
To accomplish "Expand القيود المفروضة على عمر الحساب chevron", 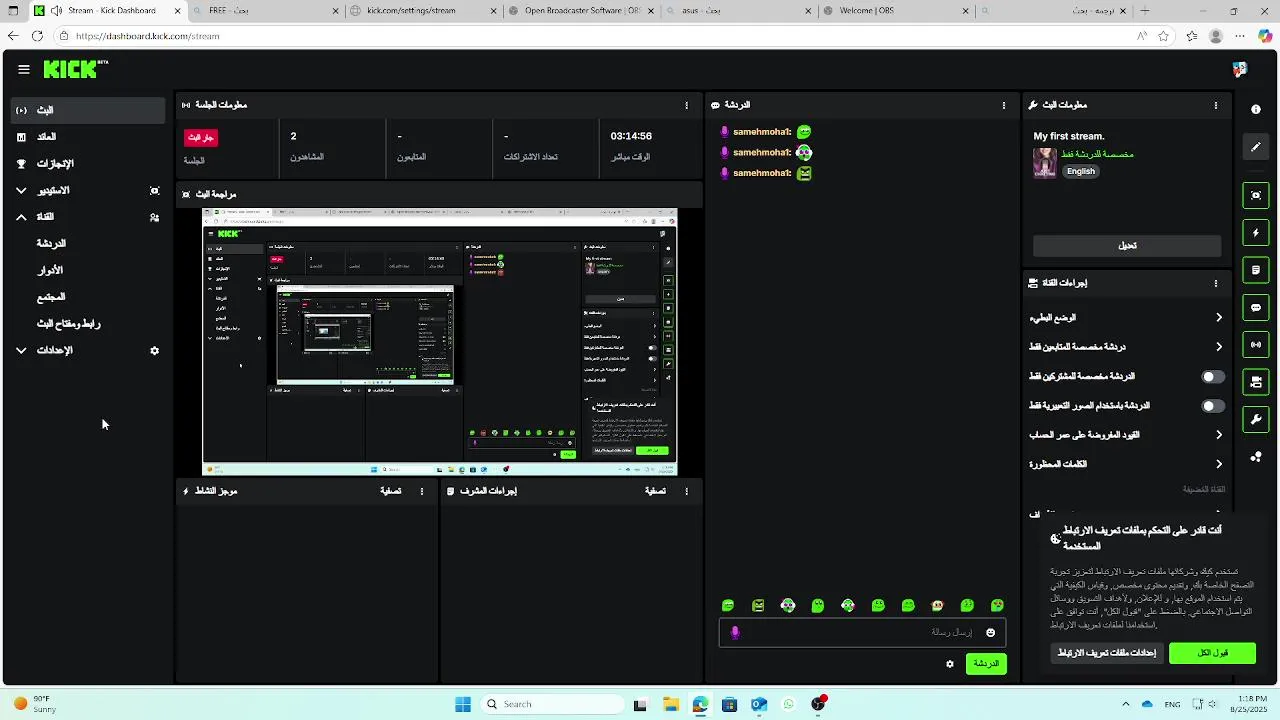I will tap(1218, 435).
